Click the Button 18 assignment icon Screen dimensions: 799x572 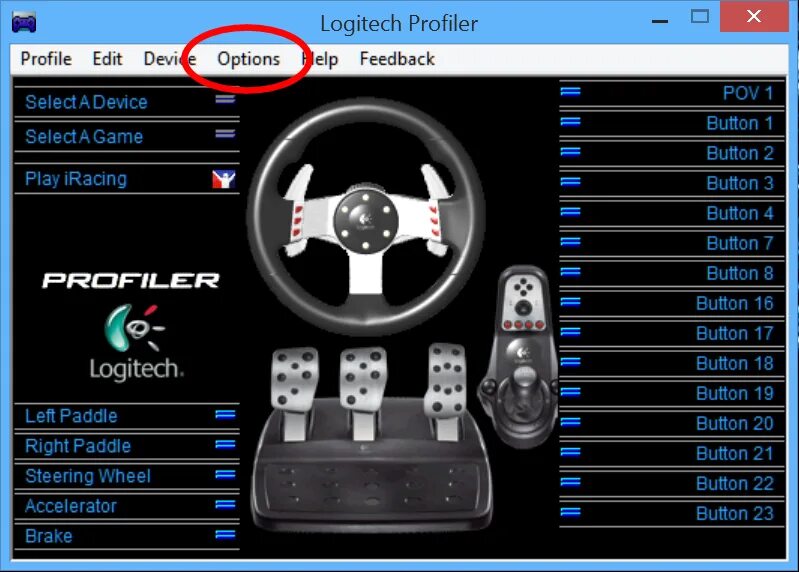[x=571, y=362]
